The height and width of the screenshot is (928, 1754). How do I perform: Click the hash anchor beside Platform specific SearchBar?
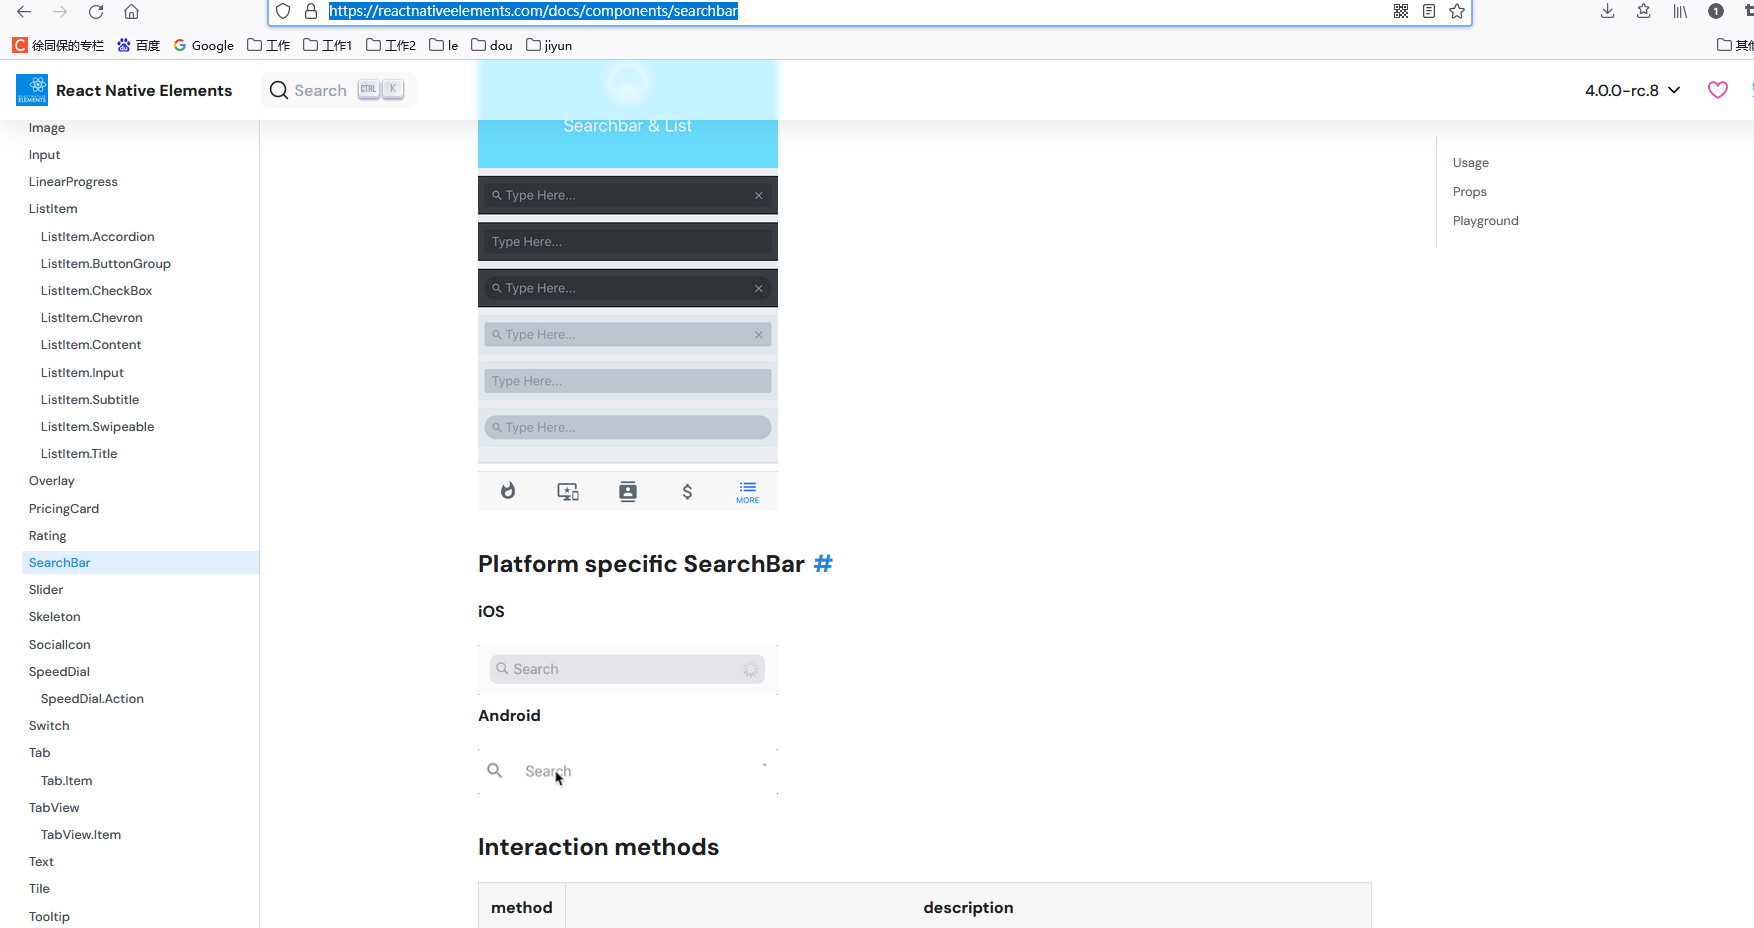pos(823,564)
